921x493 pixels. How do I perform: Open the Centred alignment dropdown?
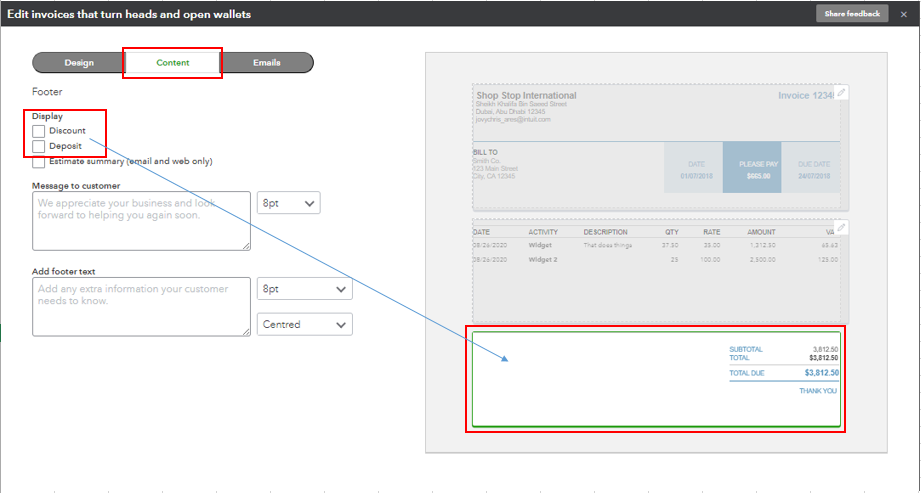(305, 324)
